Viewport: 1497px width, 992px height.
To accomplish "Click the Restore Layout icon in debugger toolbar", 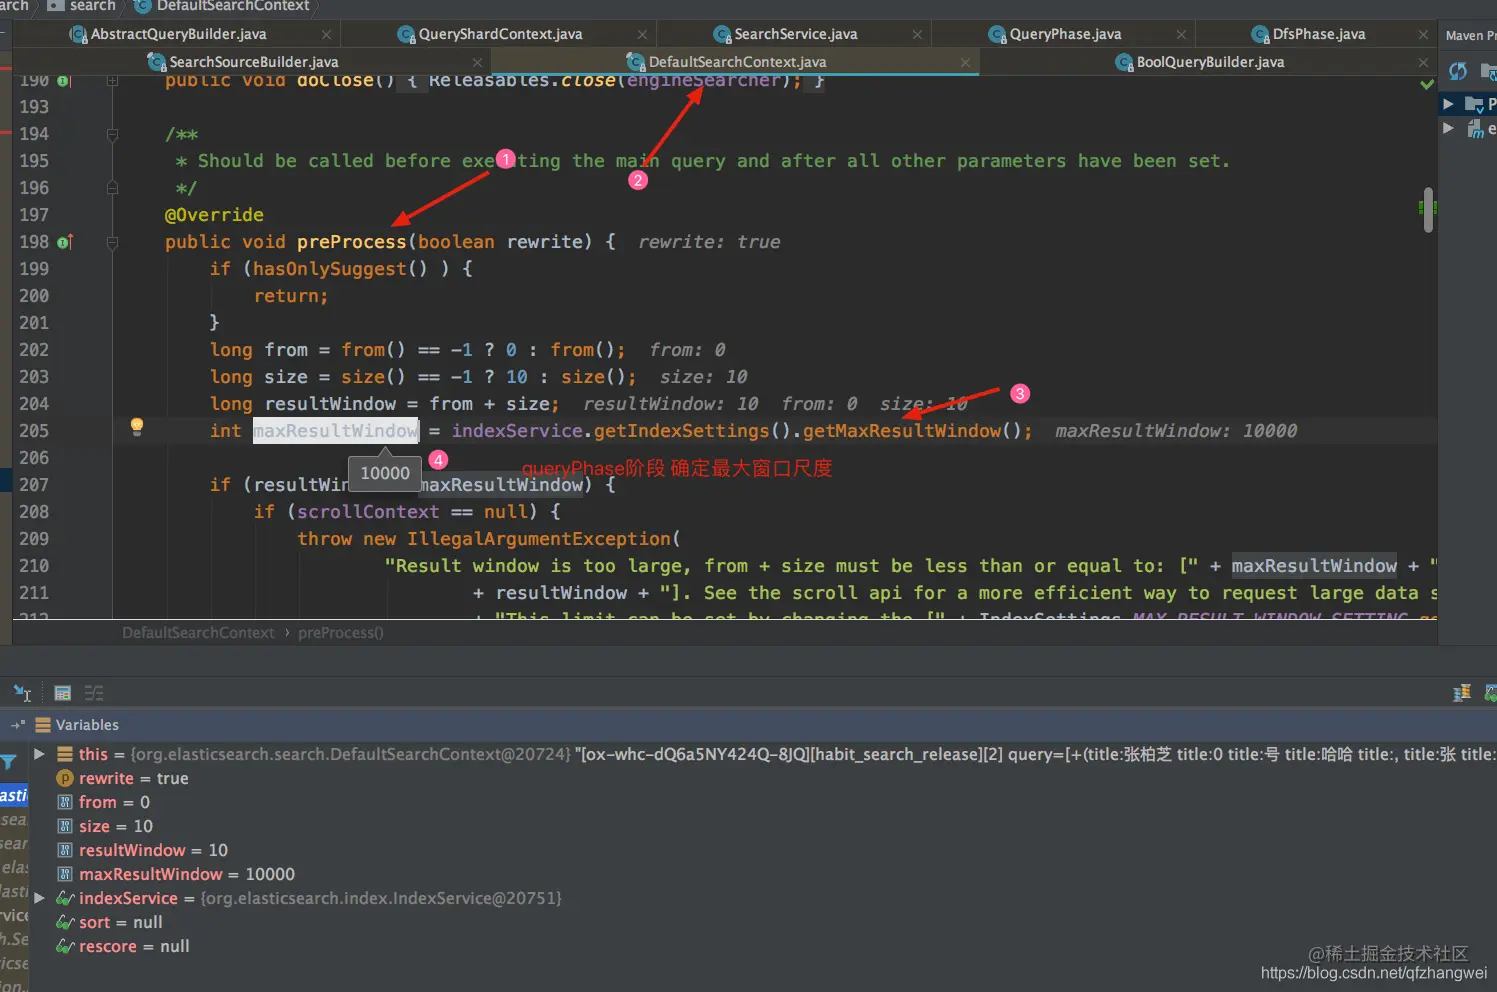I will pos(1462,693).
